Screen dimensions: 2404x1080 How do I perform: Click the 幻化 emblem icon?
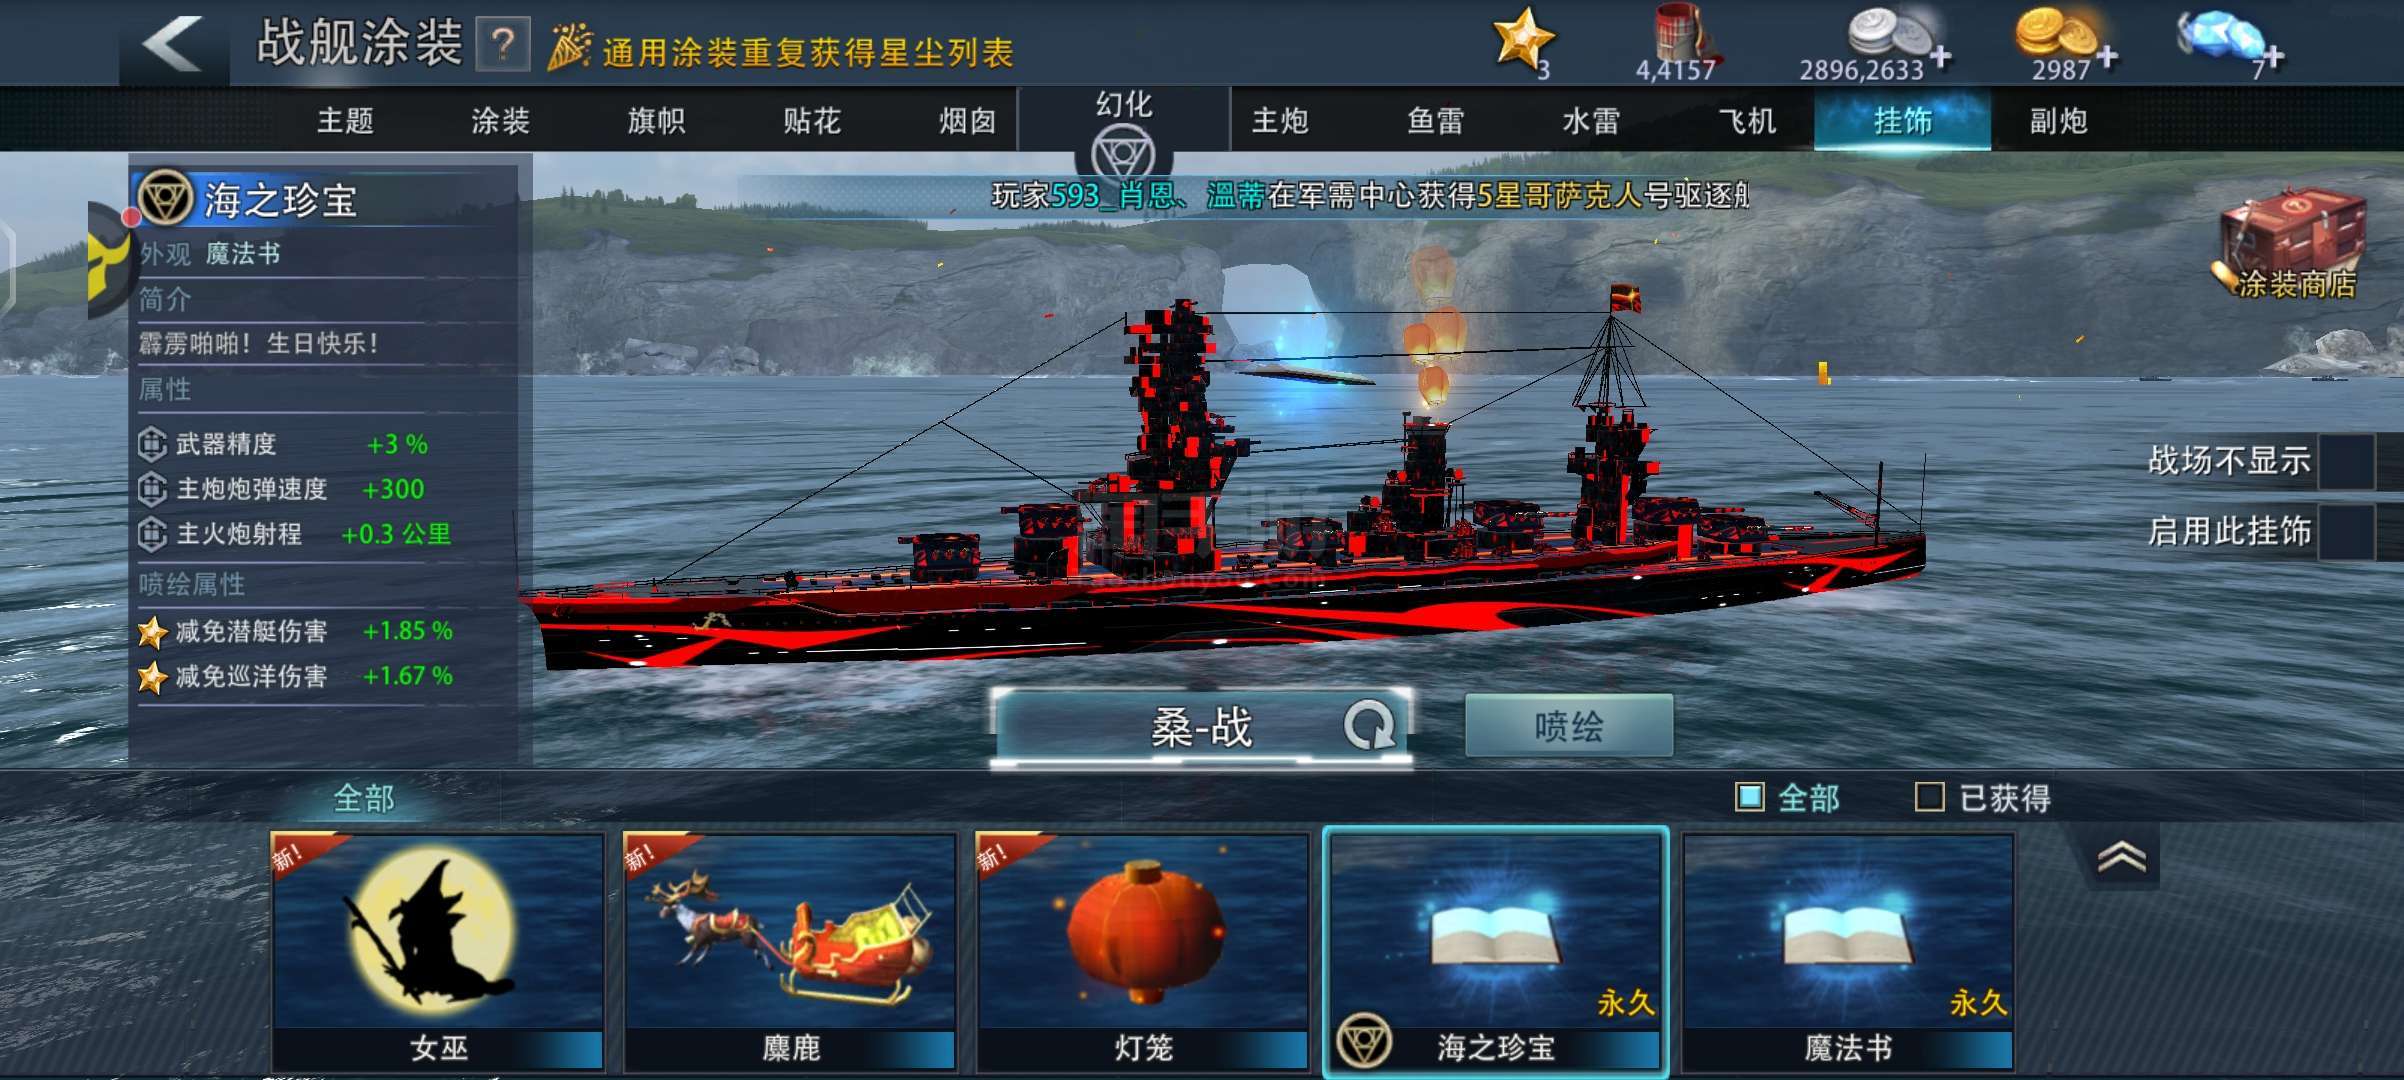(1123, 156)
